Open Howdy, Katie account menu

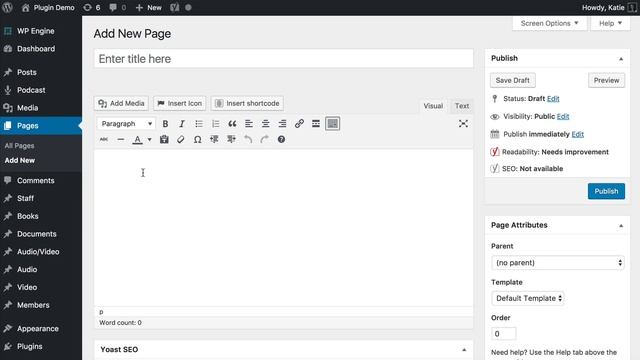pyautogui.click(x=609, y=7)
